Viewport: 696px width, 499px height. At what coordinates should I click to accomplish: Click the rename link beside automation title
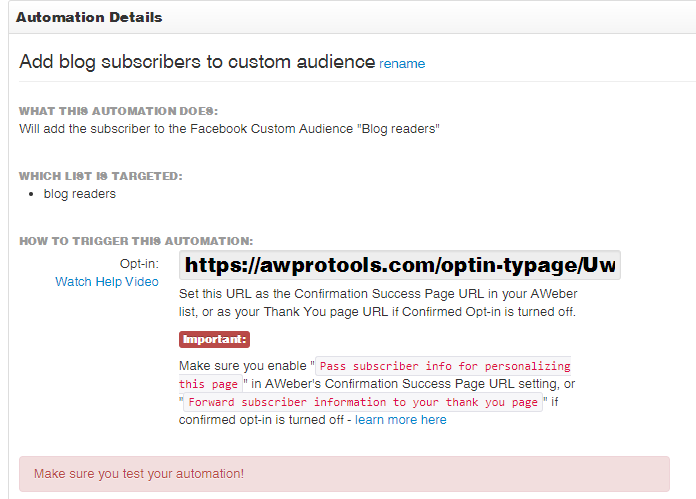(402, 63)
